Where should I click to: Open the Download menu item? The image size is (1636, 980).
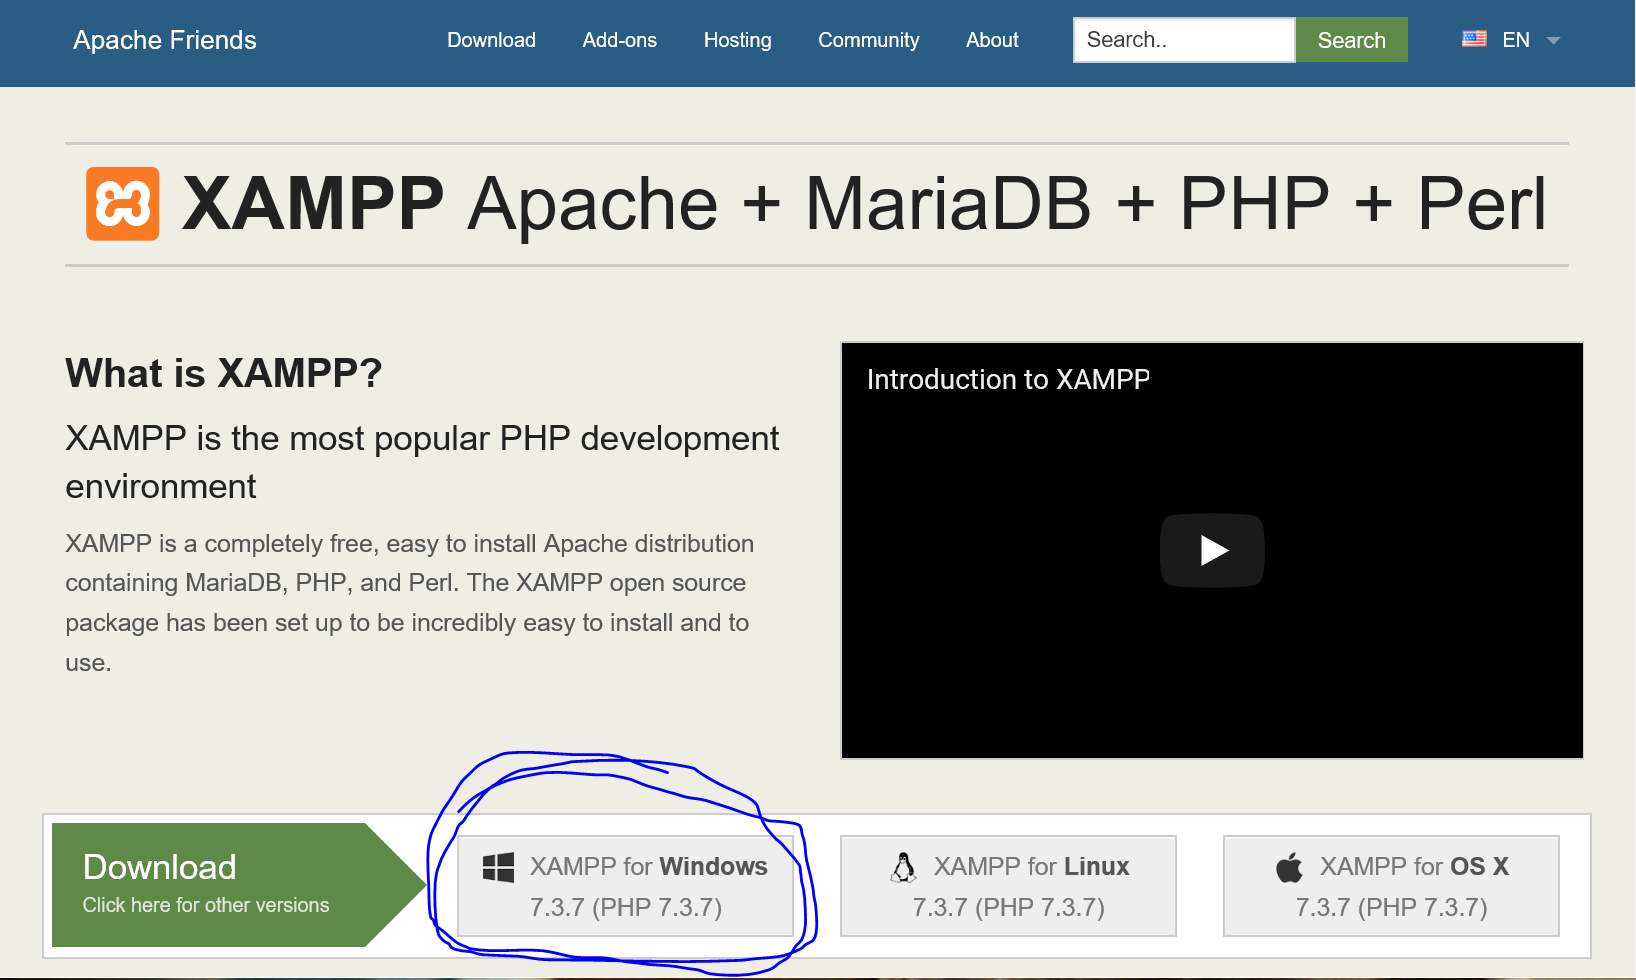[491, 40]
